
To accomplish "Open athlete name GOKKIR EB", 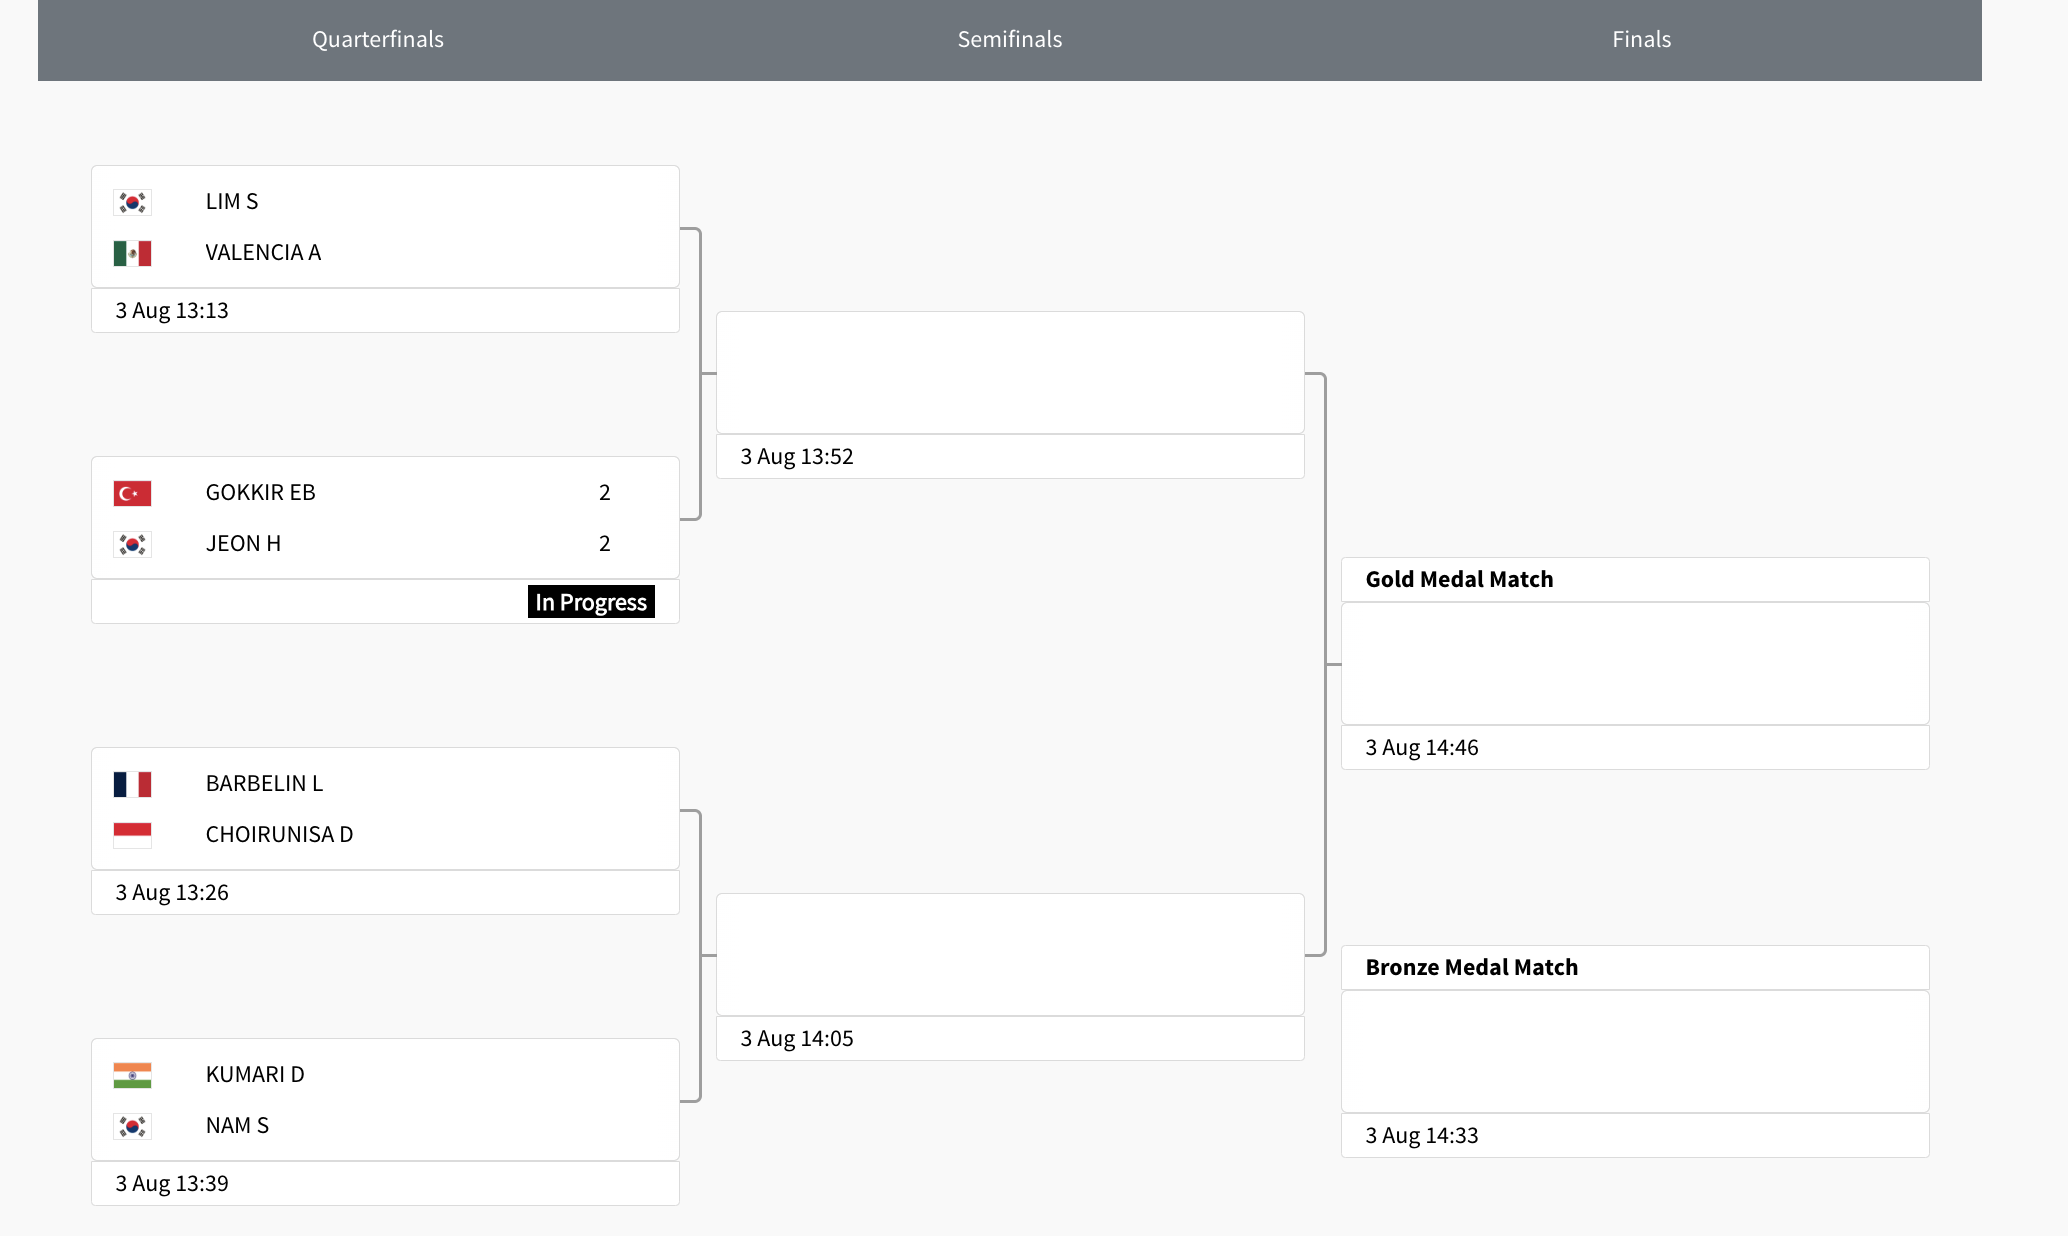I will tap(260, 493).
